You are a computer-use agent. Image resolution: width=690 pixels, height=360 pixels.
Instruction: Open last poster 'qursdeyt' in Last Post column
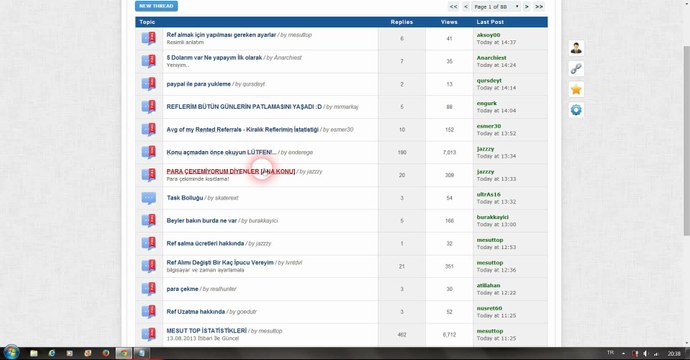point(489,81)
